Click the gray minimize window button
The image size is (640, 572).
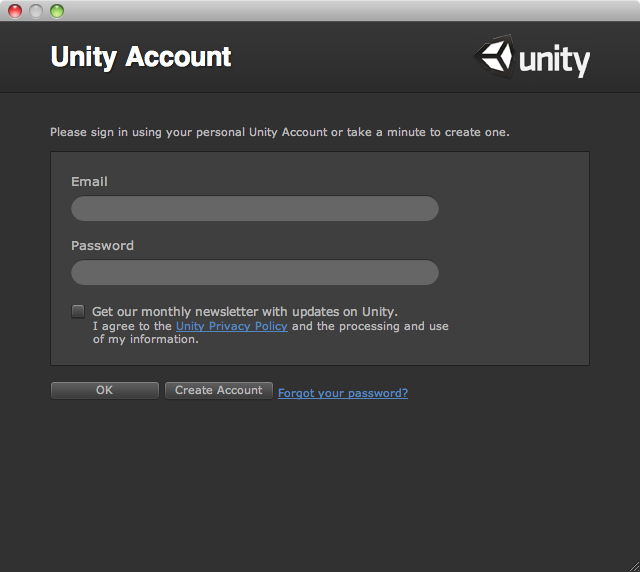pyautogui.click(x=36, y=11)
